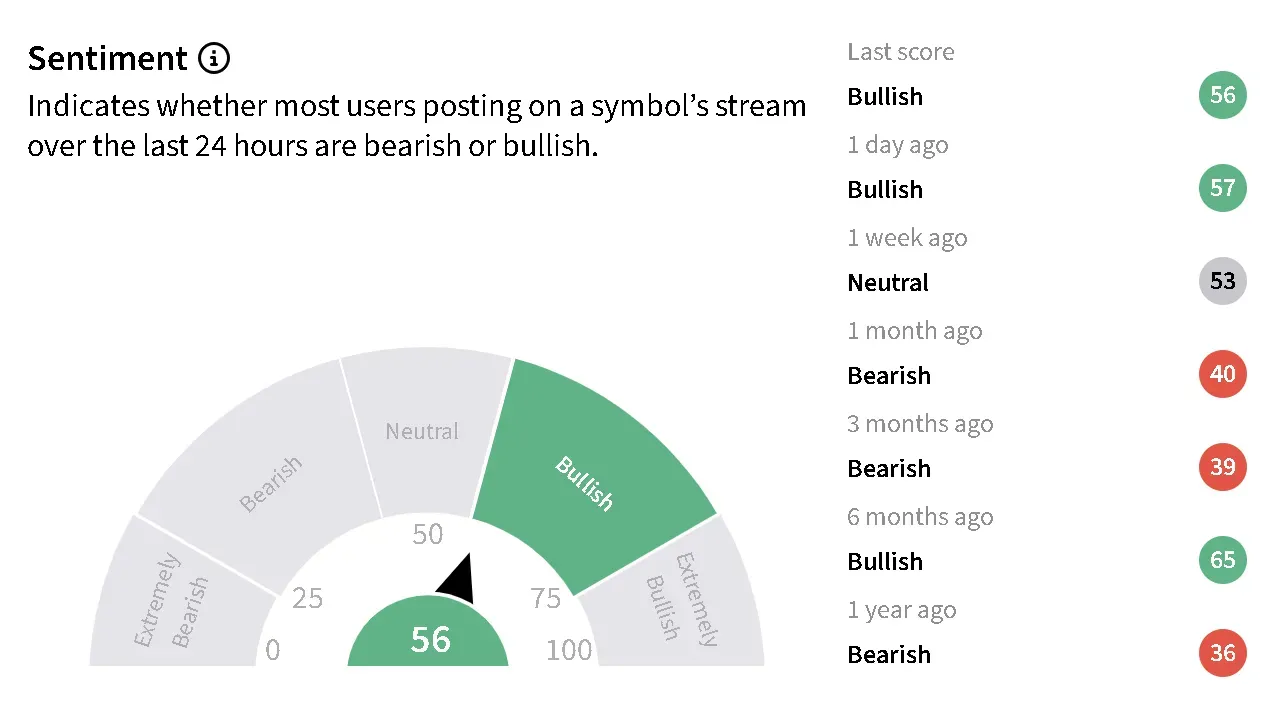
Task: Click the '6 months ago' label
Action: coord(920,517)
